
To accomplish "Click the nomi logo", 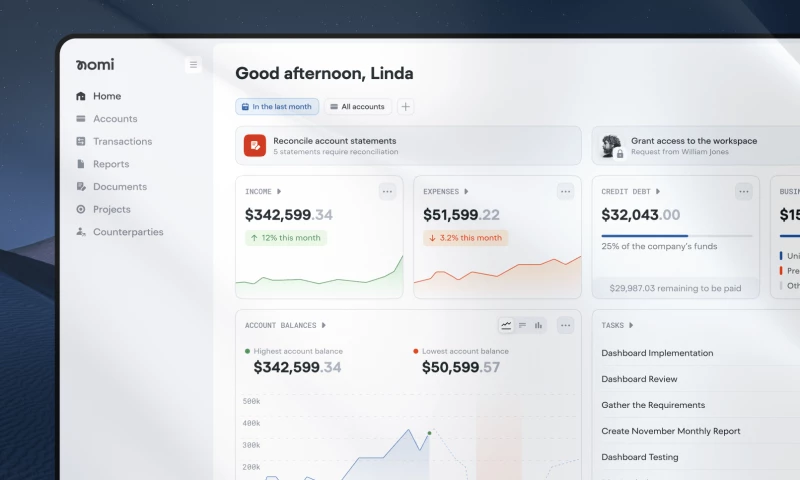I will (95, 65).
